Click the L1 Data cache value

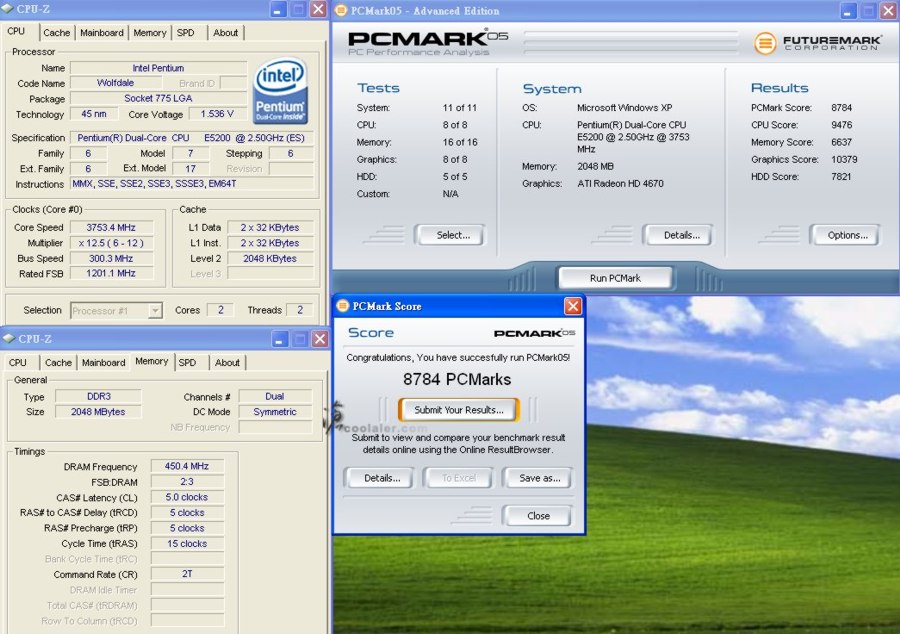pyautogui.click(x=270, y=227)
